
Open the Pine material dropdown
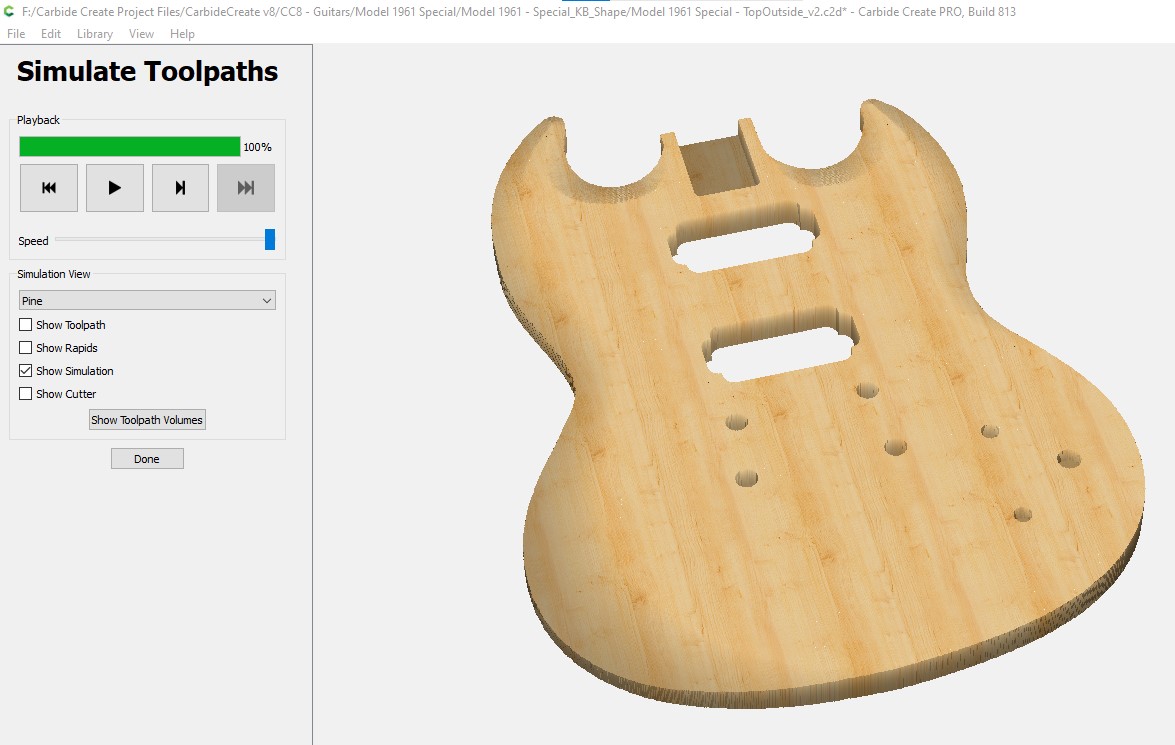147,301
